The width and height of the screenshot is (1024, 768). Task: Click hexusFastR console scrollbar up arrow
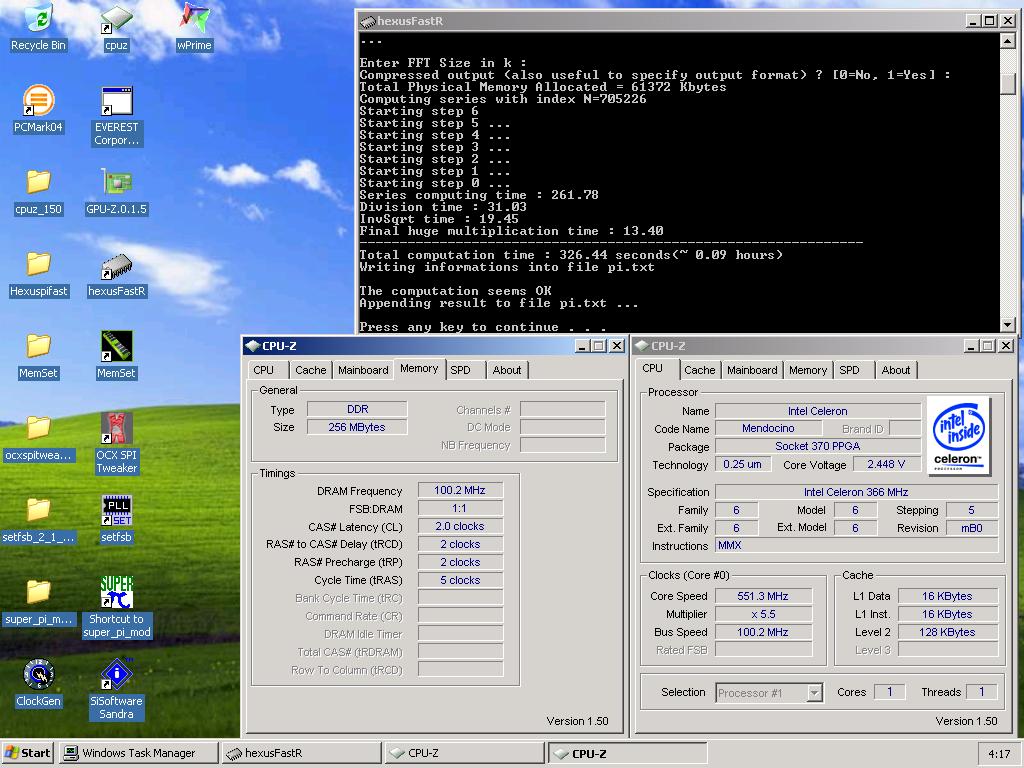(1007, 40)
